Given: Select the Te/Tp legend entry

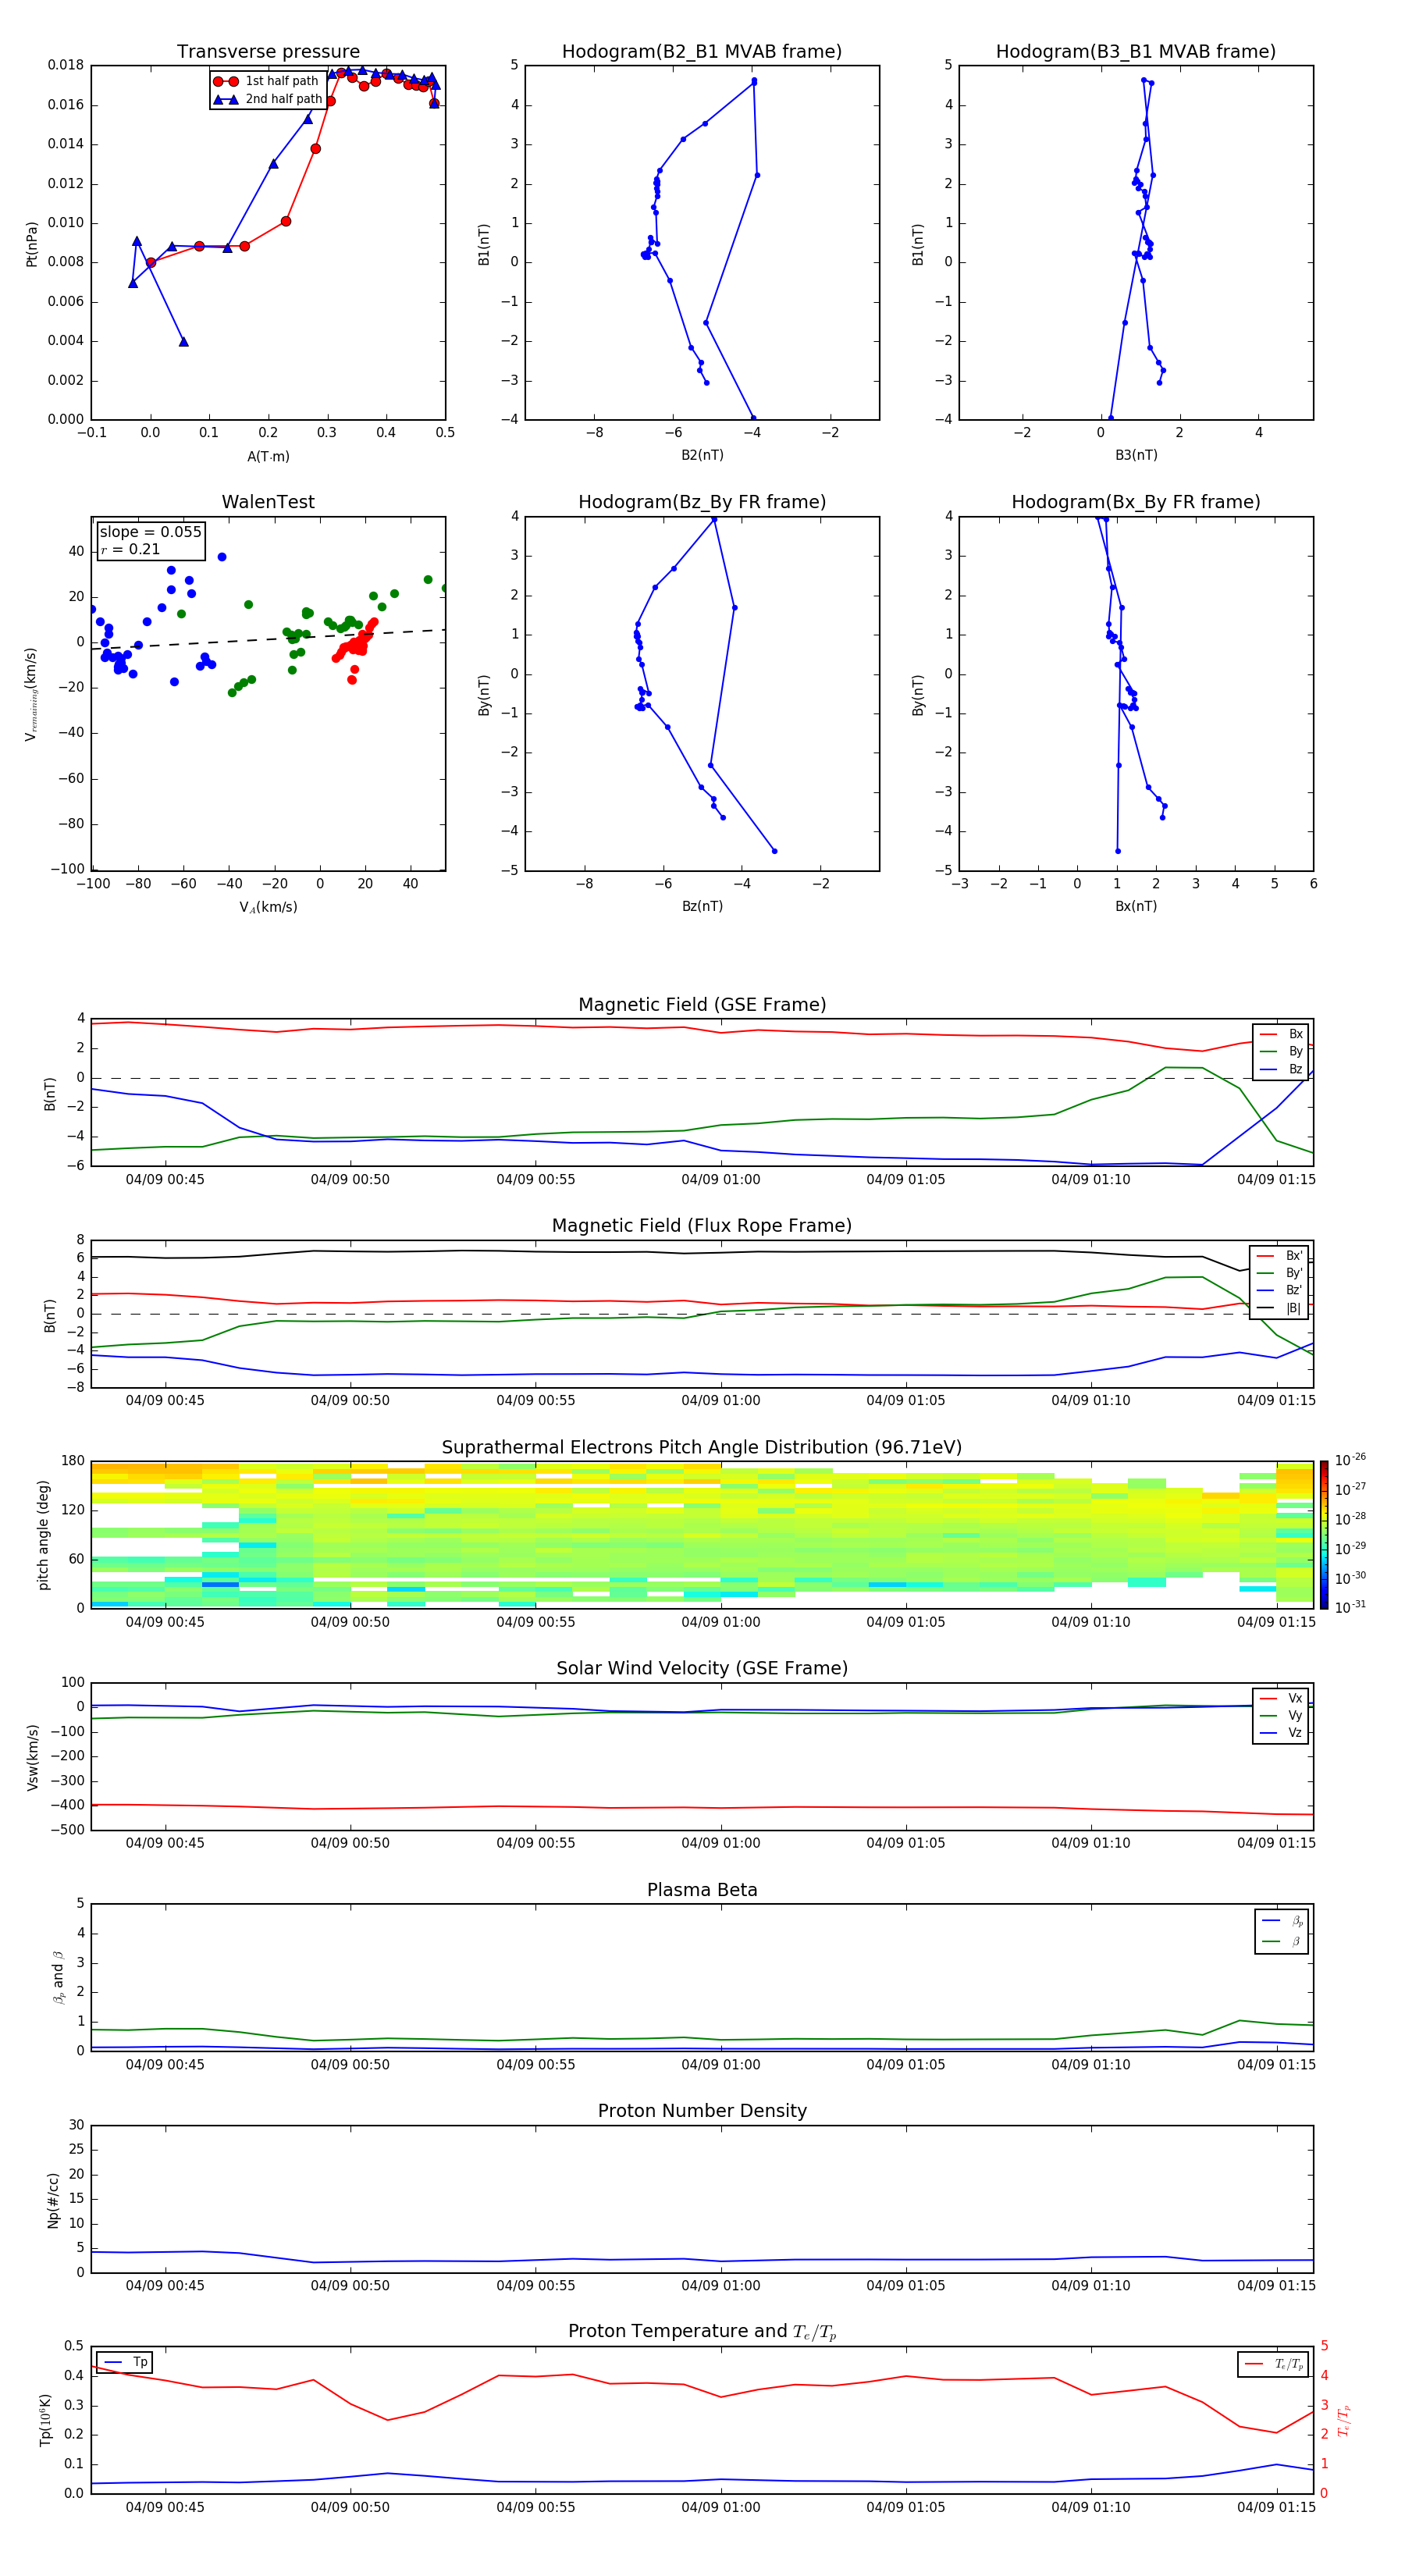Looking at the screenshot, I should coord(1274,2364).
